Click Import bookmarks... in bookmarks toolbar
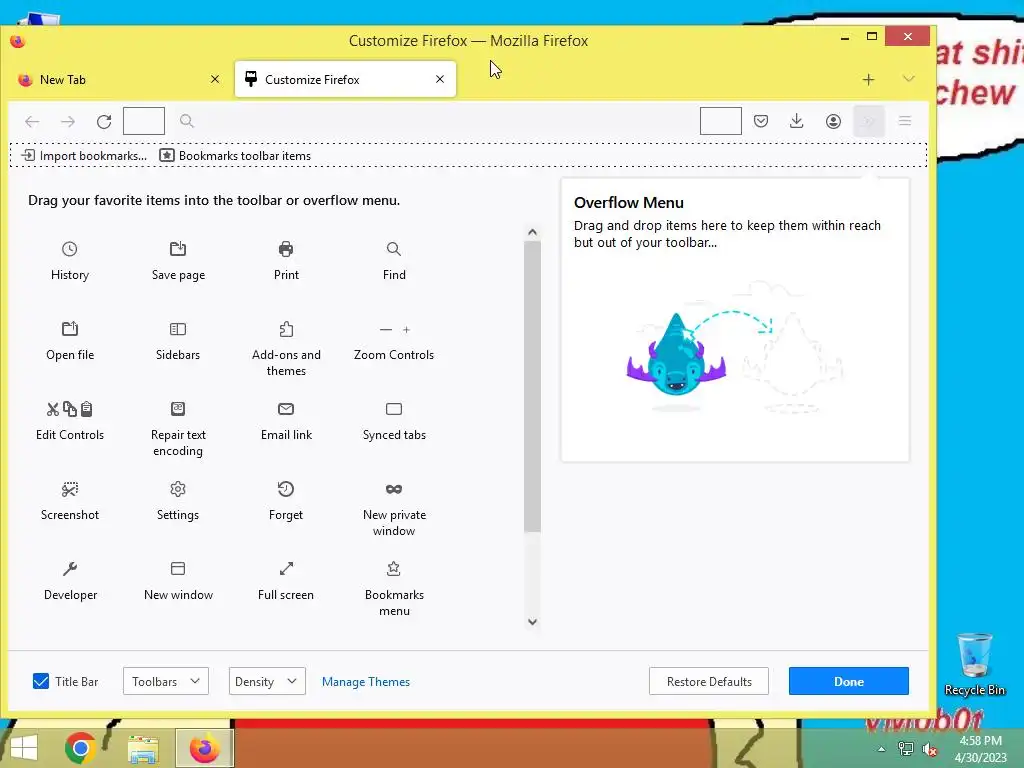Image resolution: width=1024 pixels, height=768 pixels. pyautogui.click(x=84, y=155)
